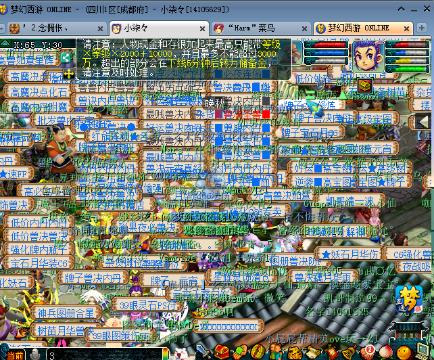Click the white pet icon beside chat bar
Viewport: 434px width, 360px height.
tap(180, 353)
